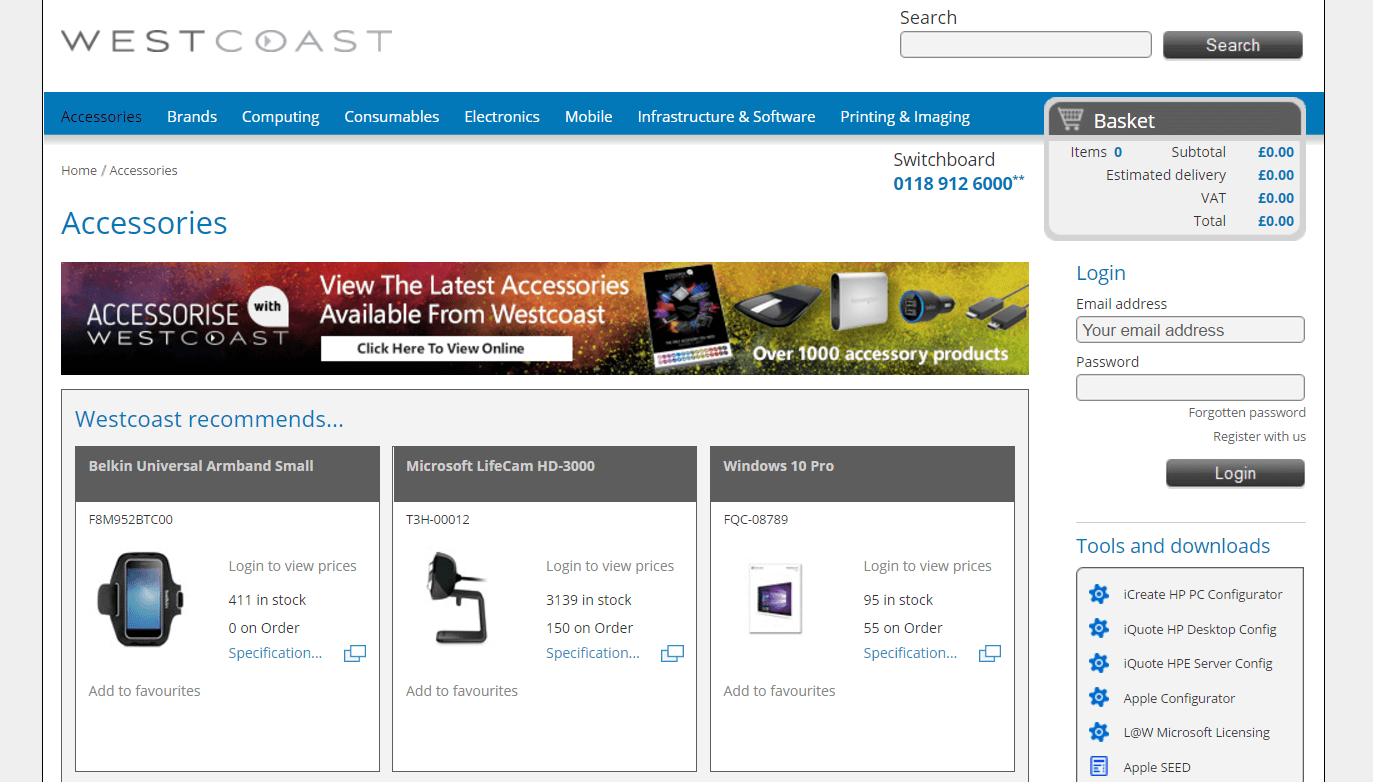Image resolution: width=1373 pixels, height=782 pixels.
Task: Click the Basket heading
Action: [1124, 121]
